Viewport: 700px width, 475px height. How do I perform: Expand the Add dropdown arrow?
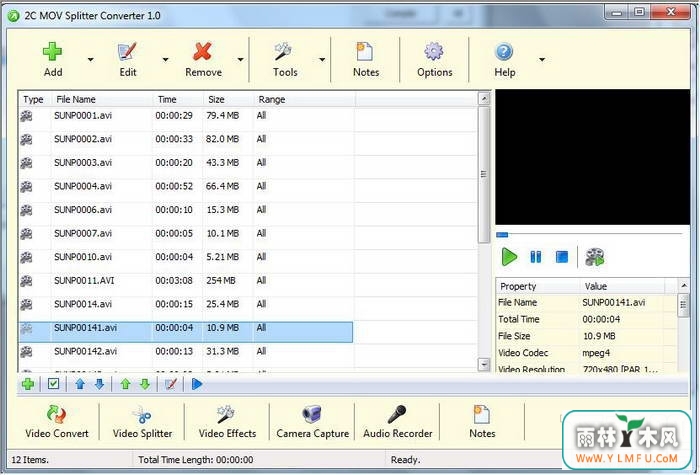pyautogui.click(x=91, y=59)
